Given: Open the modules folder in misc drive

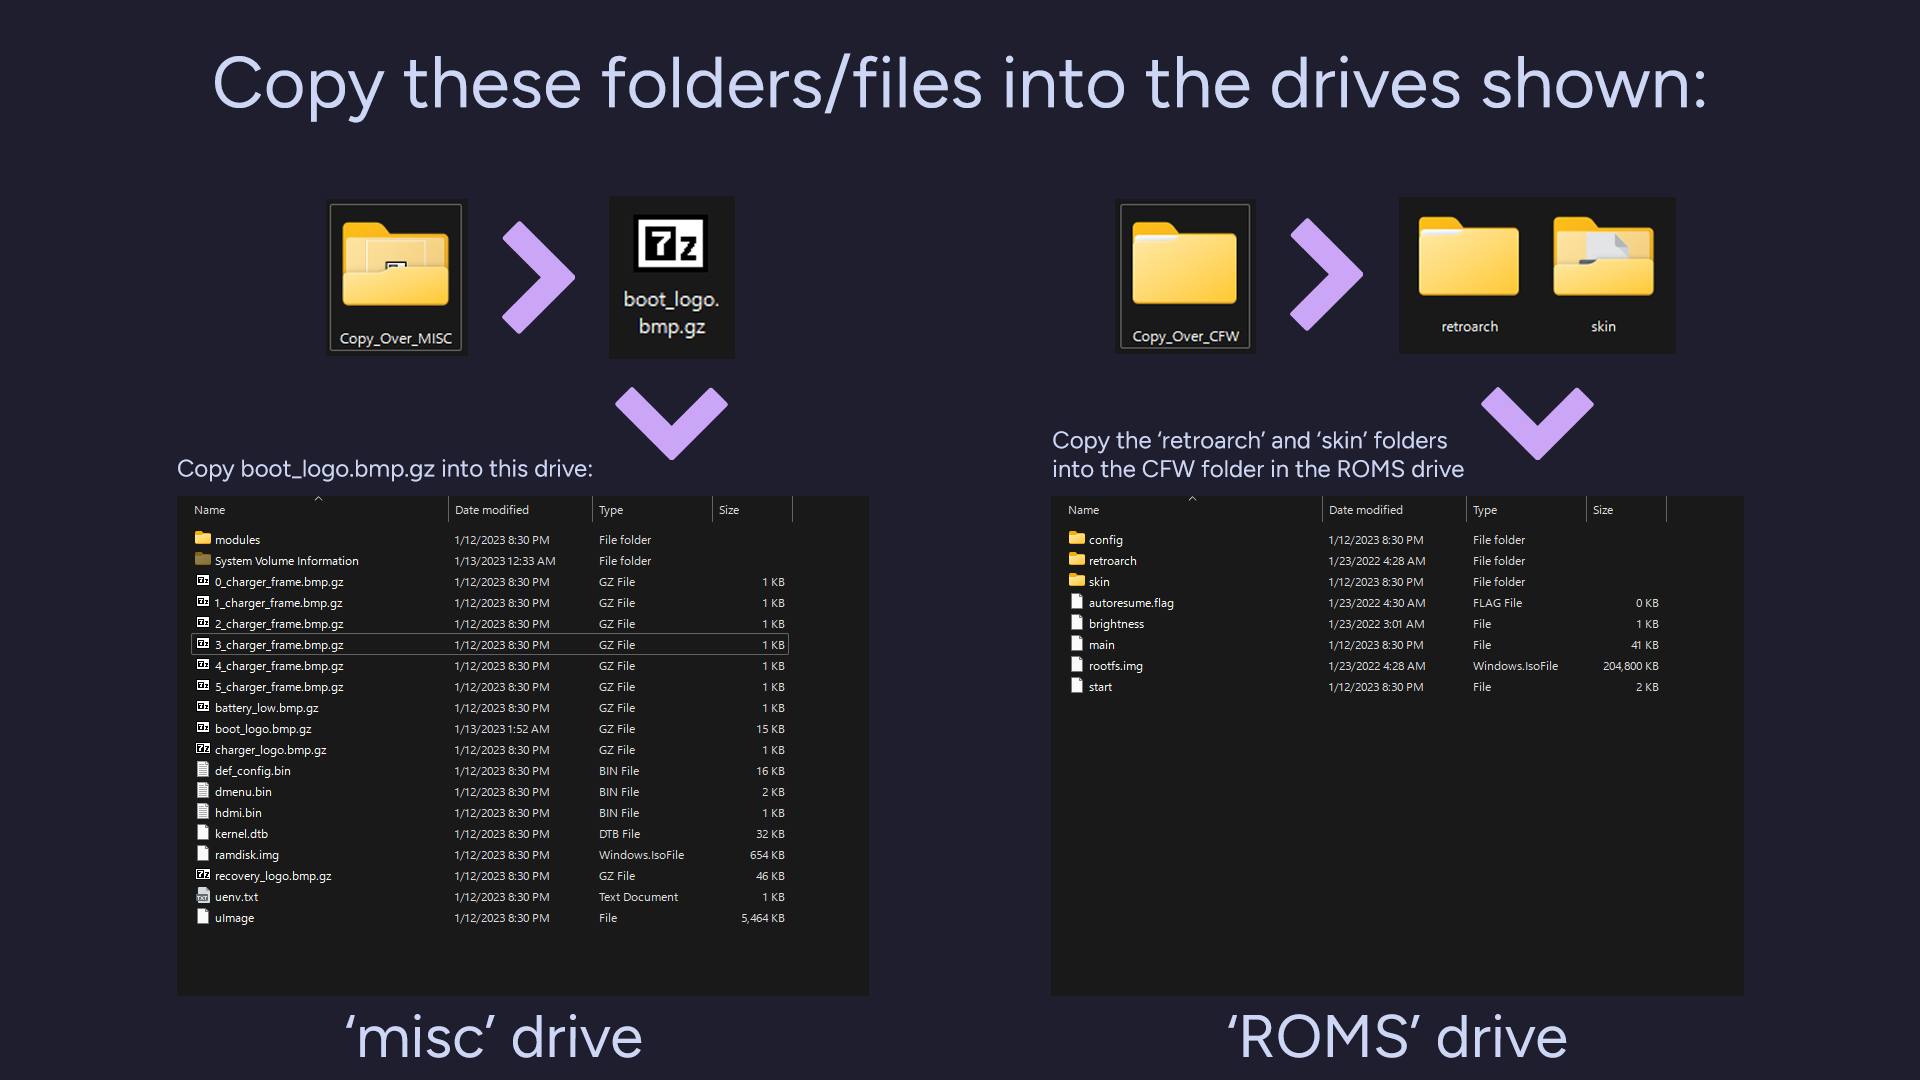Looking at the screenshot, I should pos(490,540).
